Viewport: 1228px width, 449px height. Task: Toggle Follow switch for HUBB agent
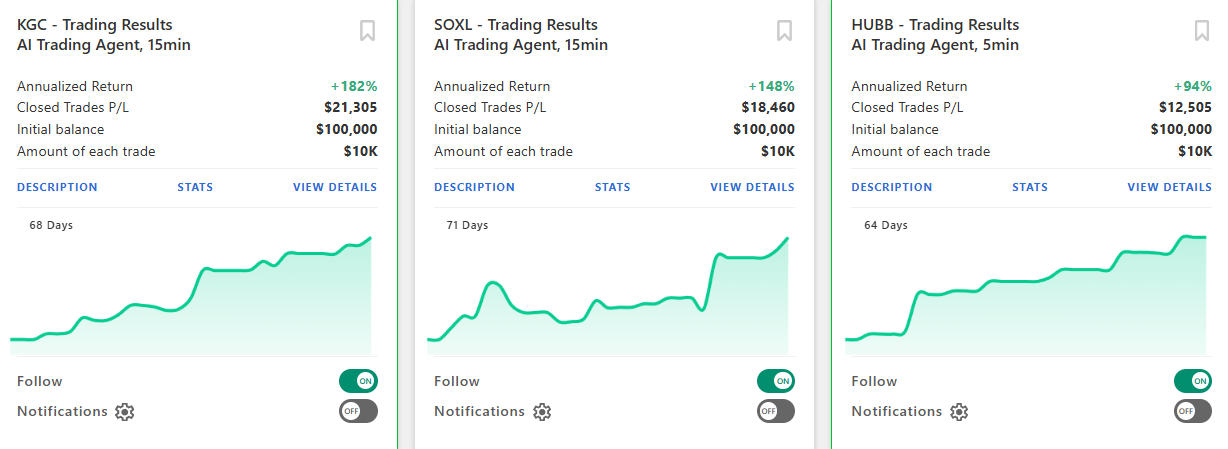coord(1192,381)
